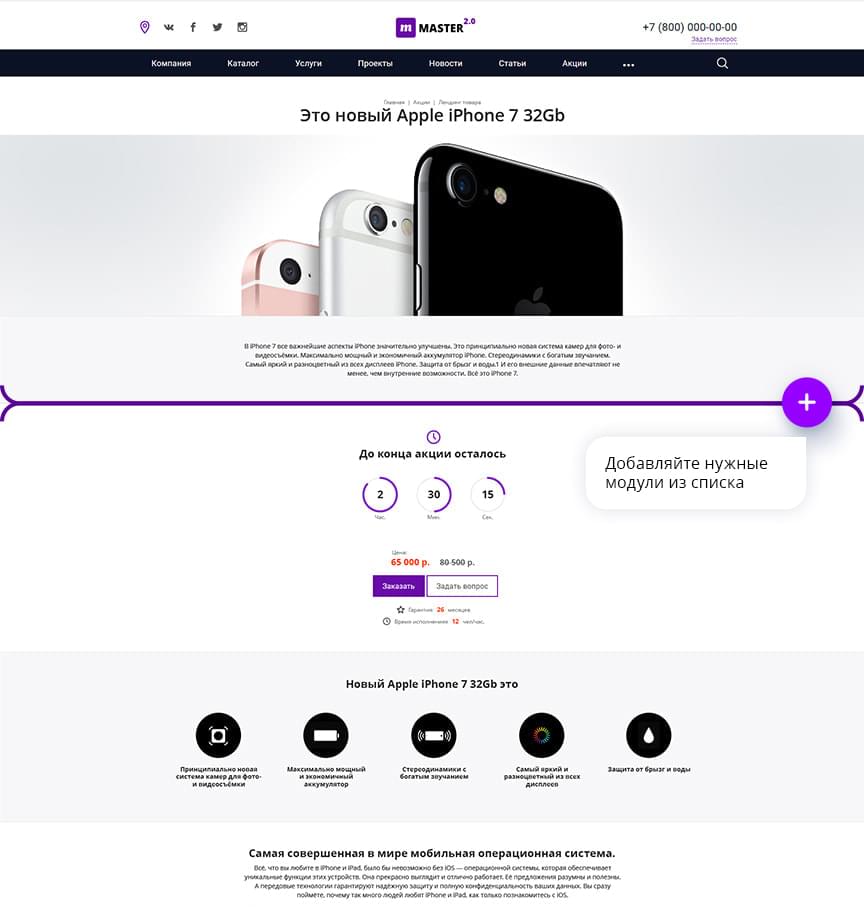Click the search magnifier icon
The width and height of the screenshot is (864, 920).
(722, 63)
